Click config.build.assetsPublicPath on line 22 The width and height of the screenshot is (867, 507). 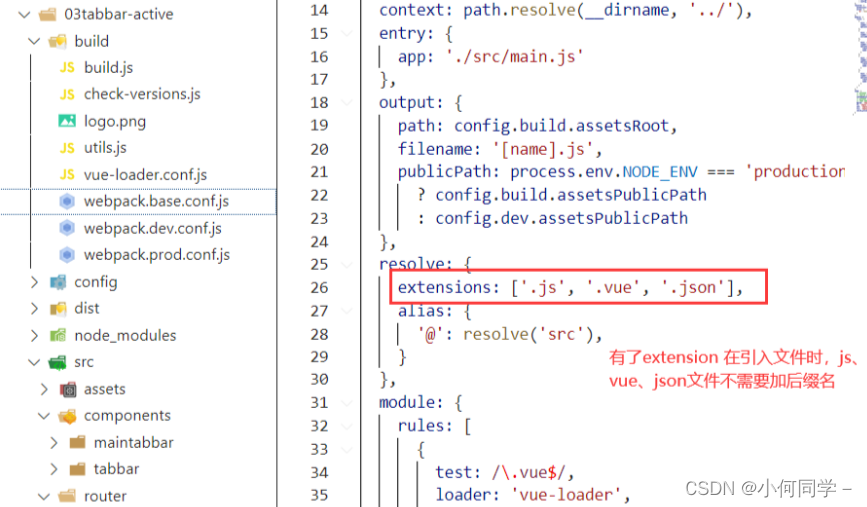(x=571, y=195)
